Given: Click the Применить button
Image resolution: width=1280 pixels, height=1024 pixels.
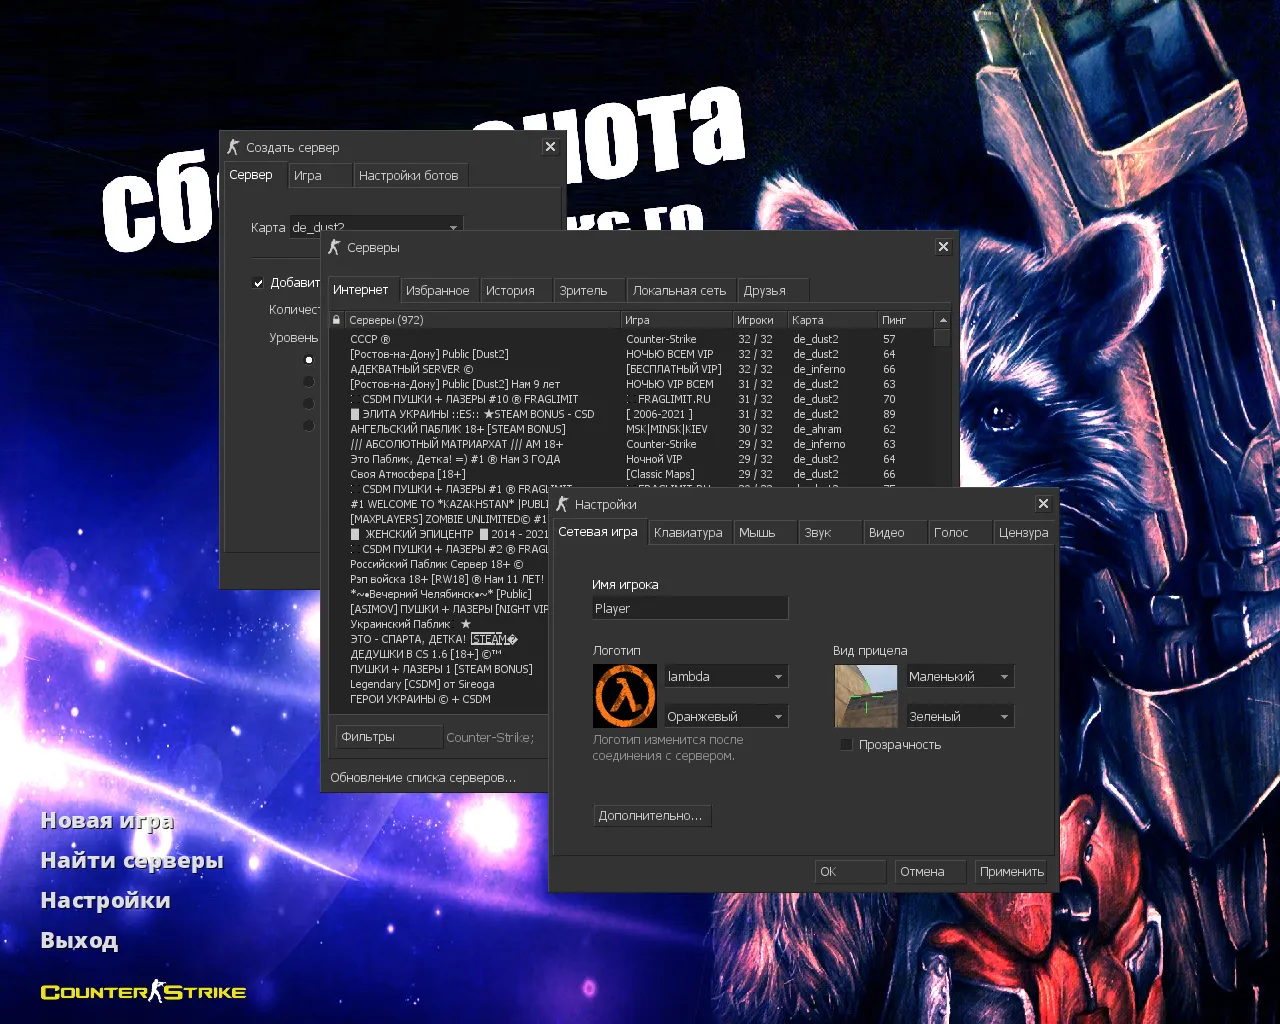Looking at the screenshot, I should tap(1011, 872).
